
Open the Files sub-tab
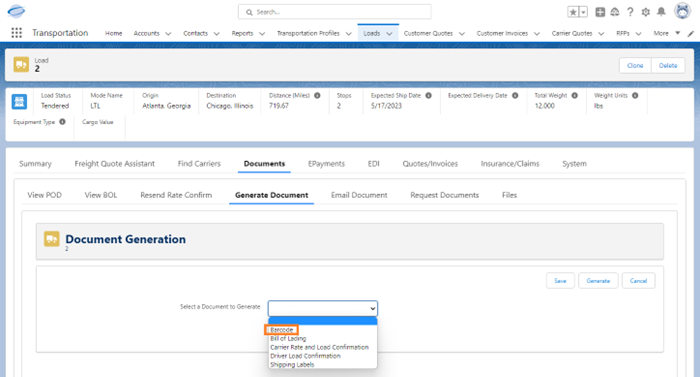click(x=509, y=195)
